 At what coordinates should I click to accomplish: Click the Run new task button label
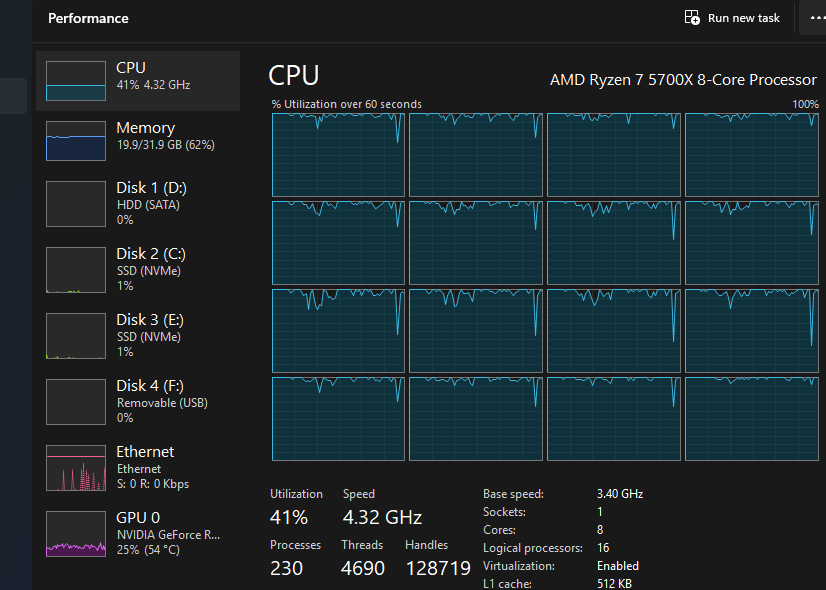[743, 18]
